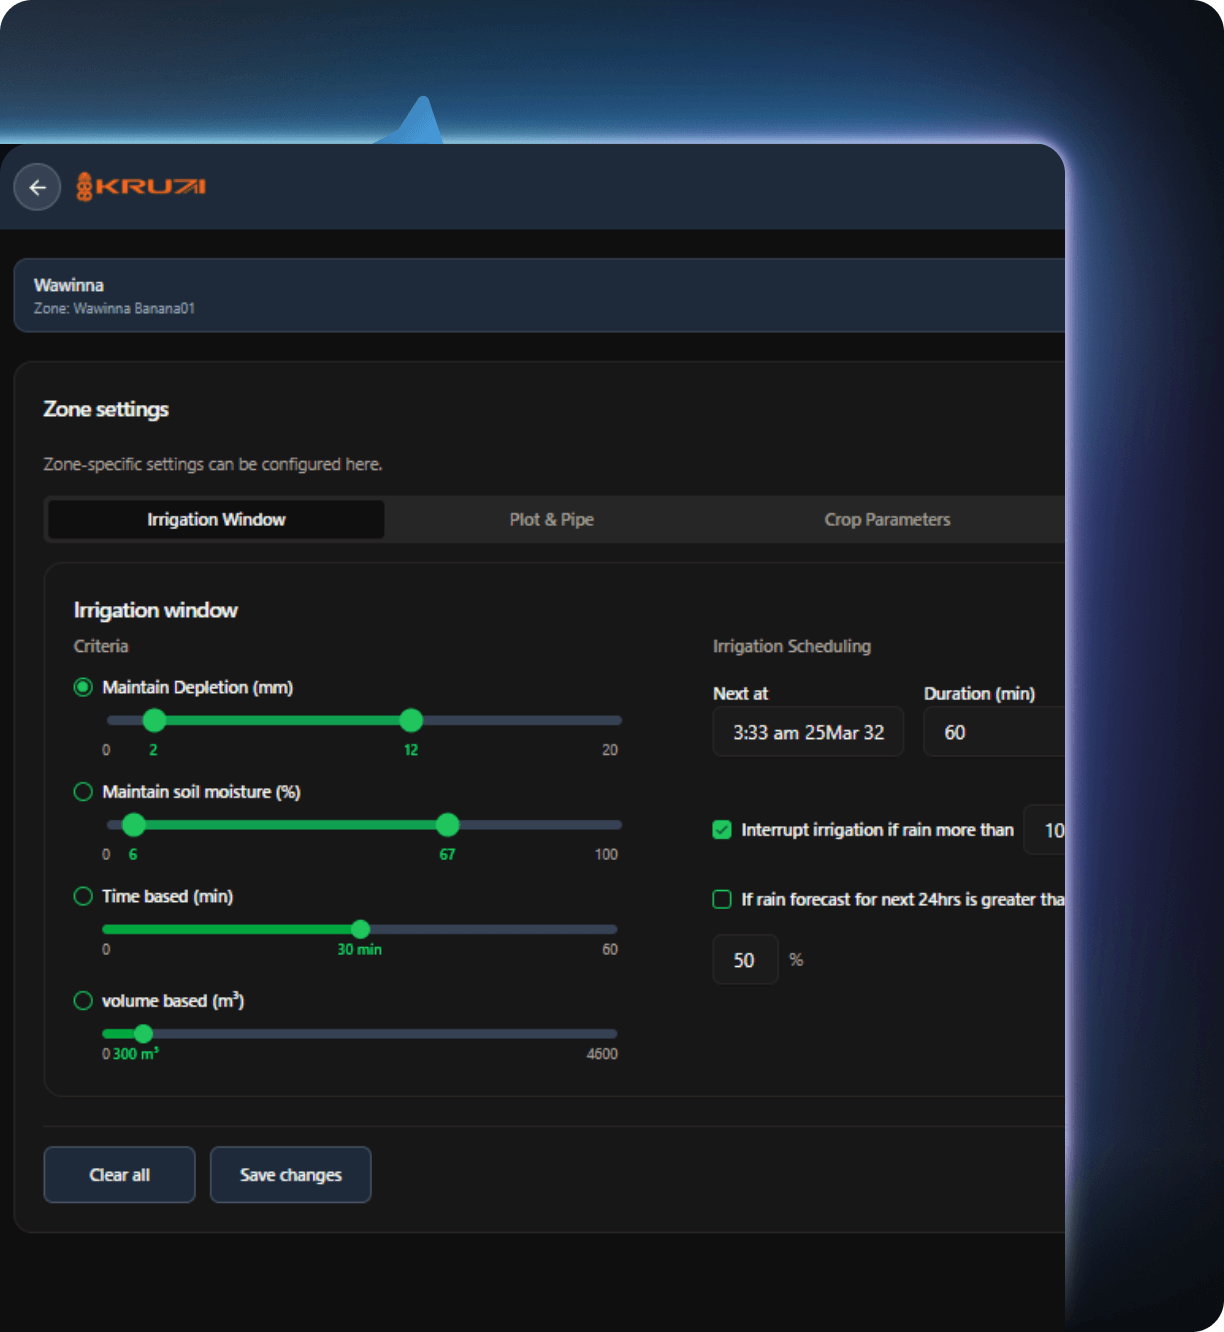Click the depletion slider upper handle at 12
This screenshot has width=1224, height=1332.
pyautogui.click(x=411, y=720)
